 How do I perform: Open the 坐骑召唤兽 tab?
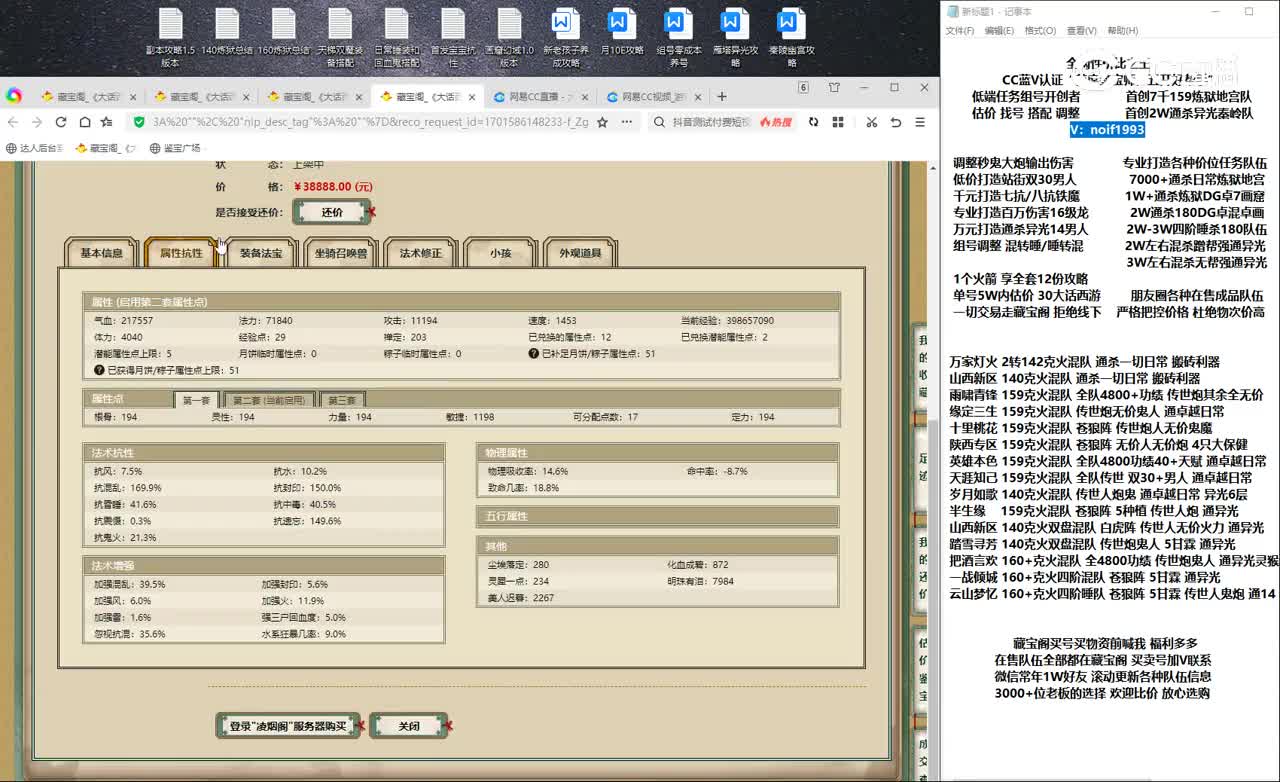tap(340, 253)
